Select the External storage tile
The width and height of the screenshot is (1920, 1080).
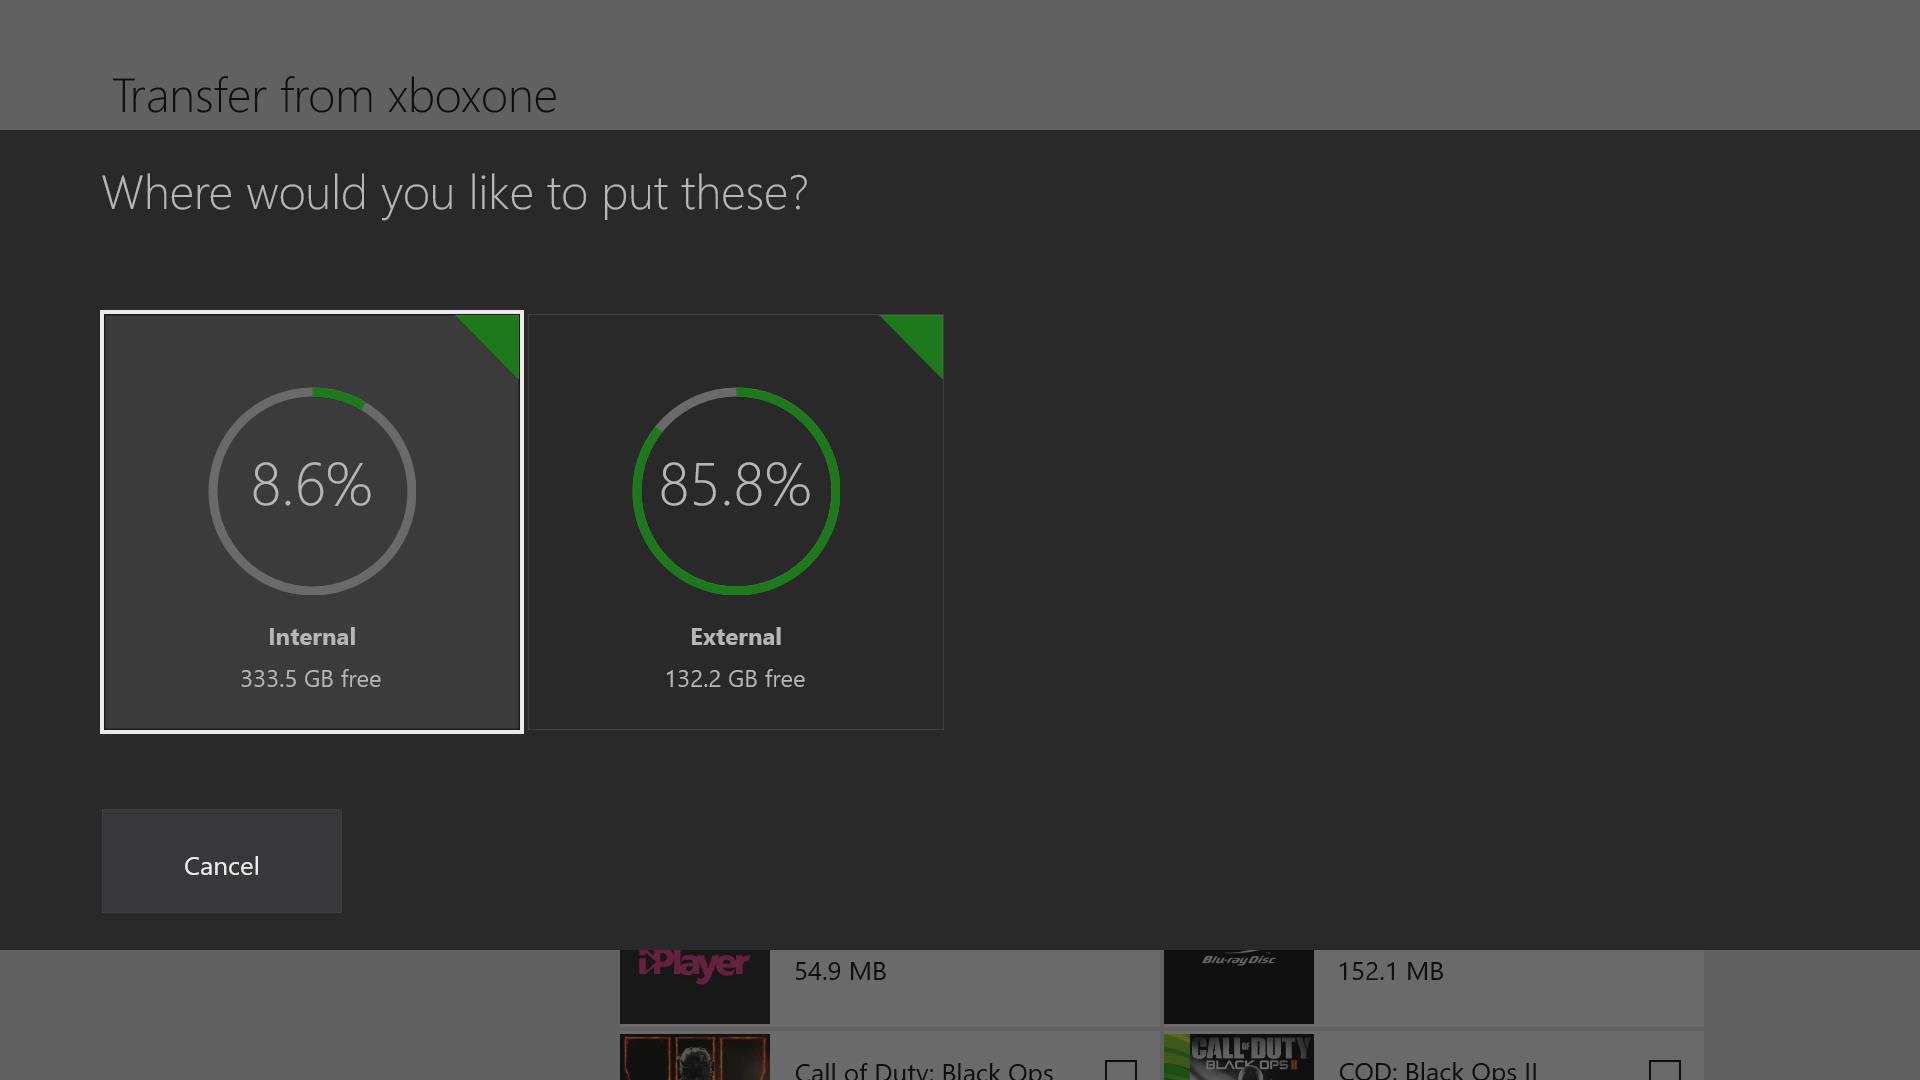point(736,522)
